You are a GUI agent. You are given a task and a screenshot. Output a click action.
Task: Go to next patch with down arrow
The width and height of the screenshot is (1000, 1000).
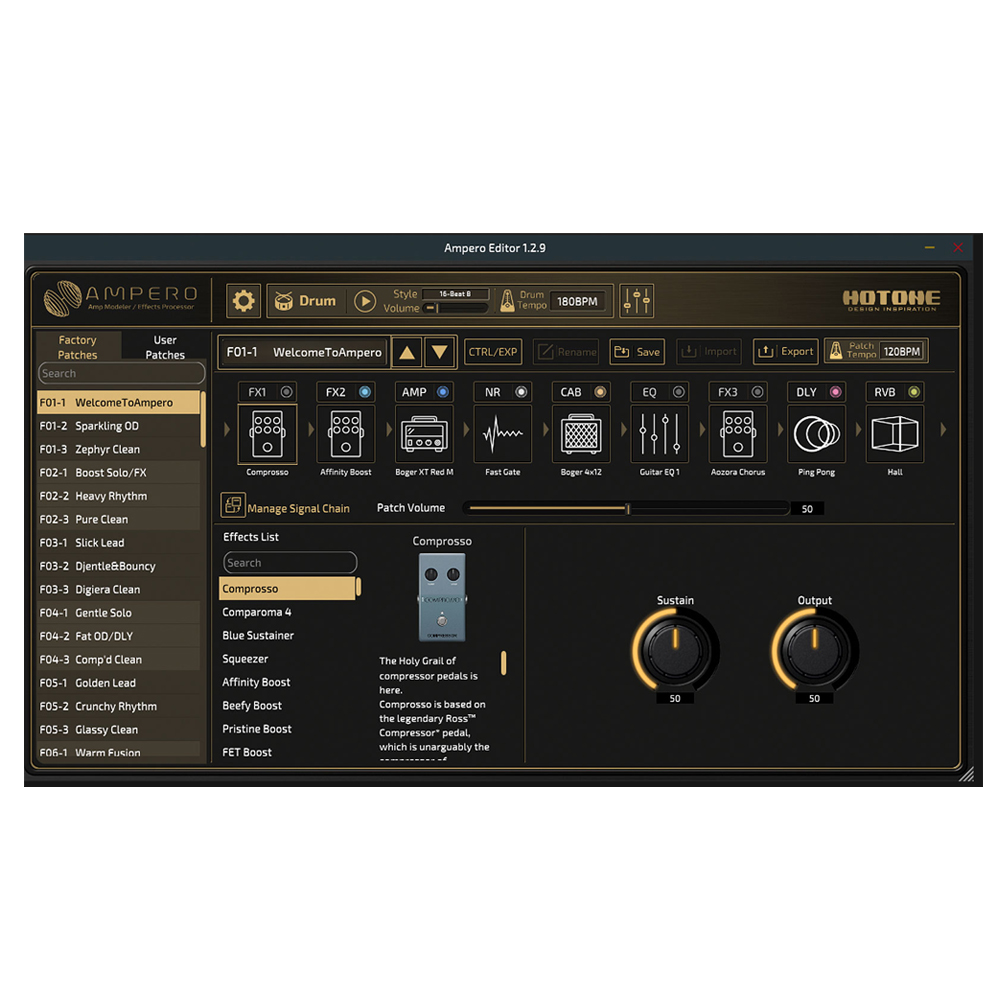(440, 352)
